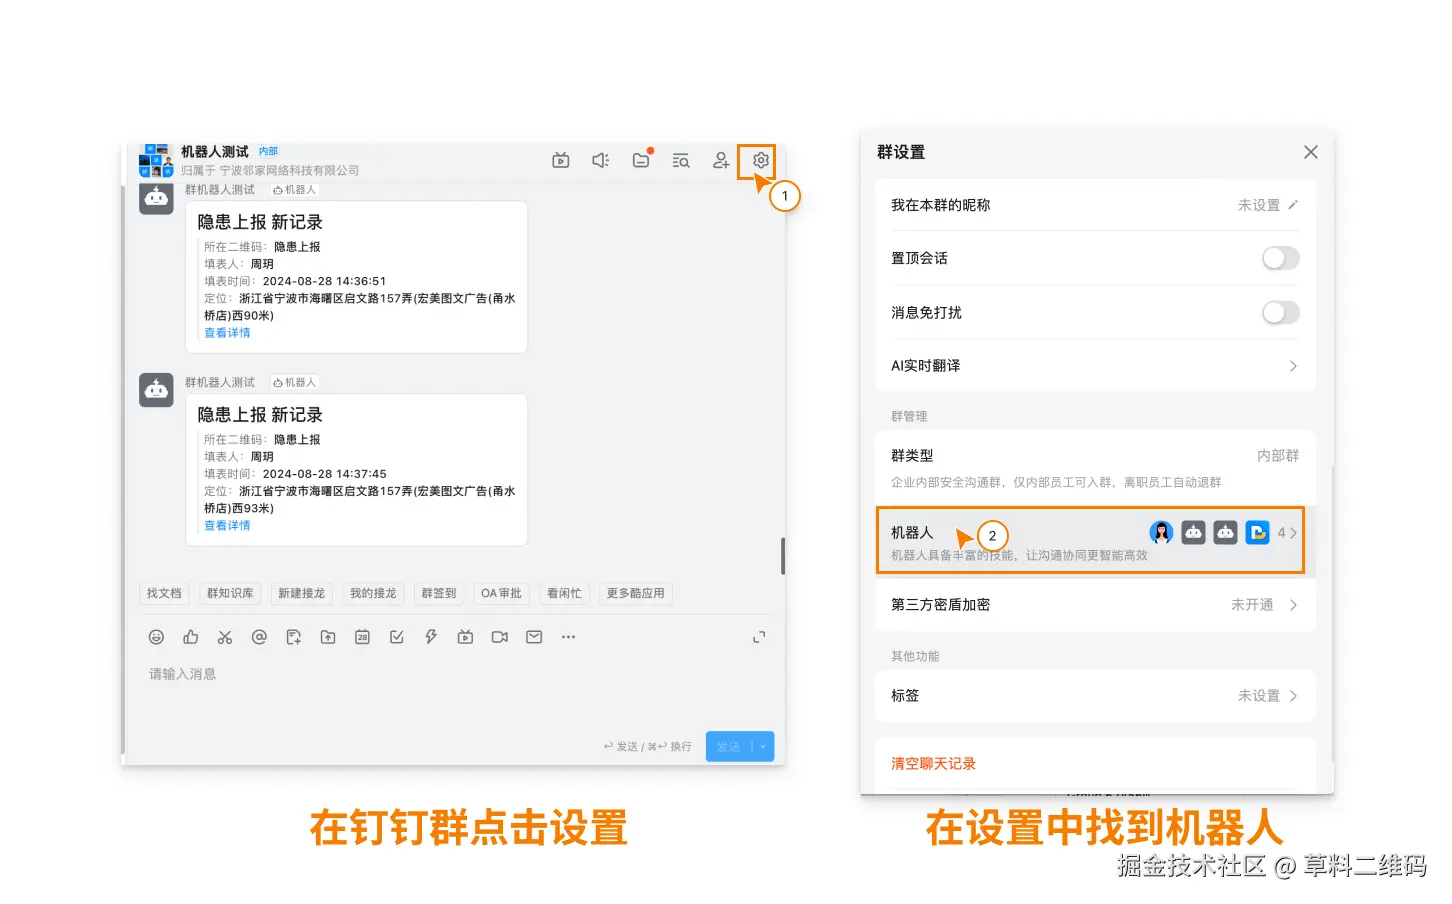Open the 第三方密盾加密 chevron
The width and height of the screenshot is (1452, 904).
(x=1293, y=605)
